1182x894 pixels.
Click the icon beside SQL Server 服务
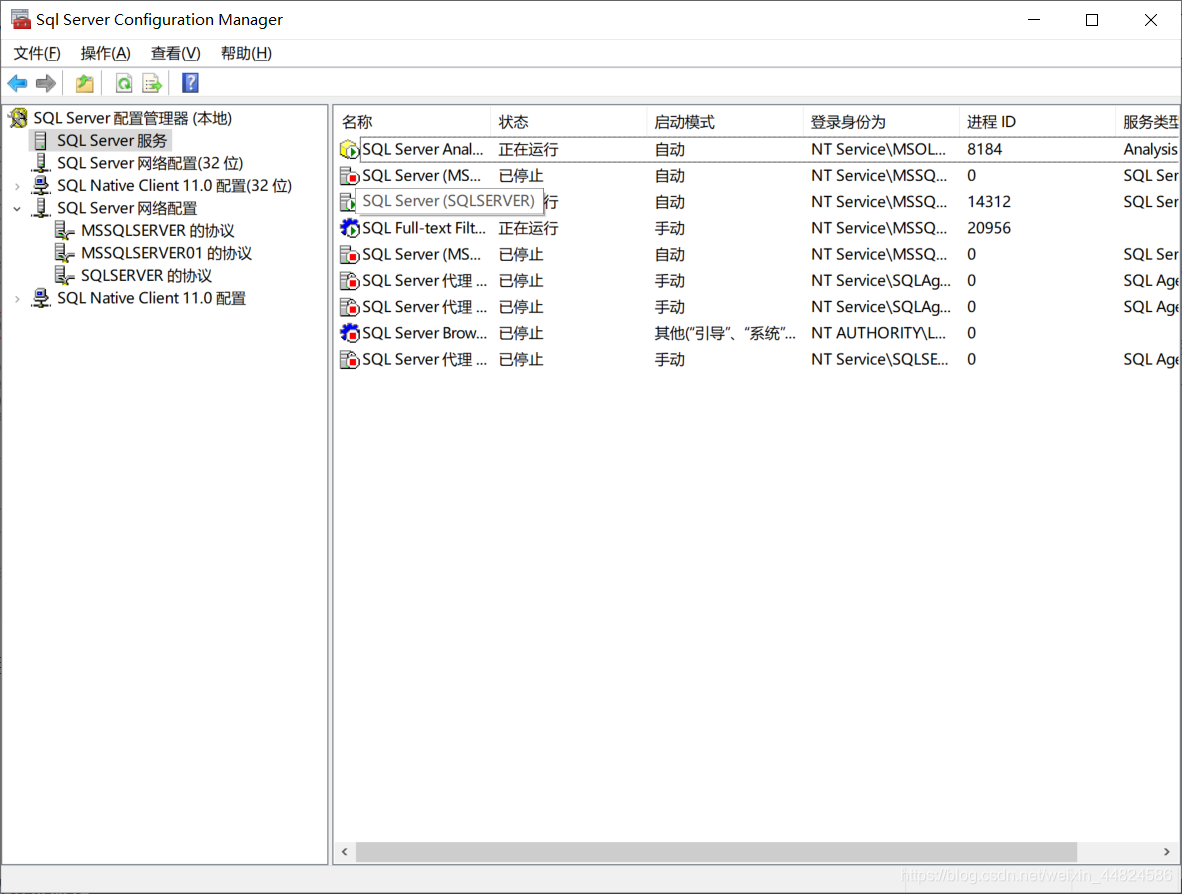tap(41, 140)
